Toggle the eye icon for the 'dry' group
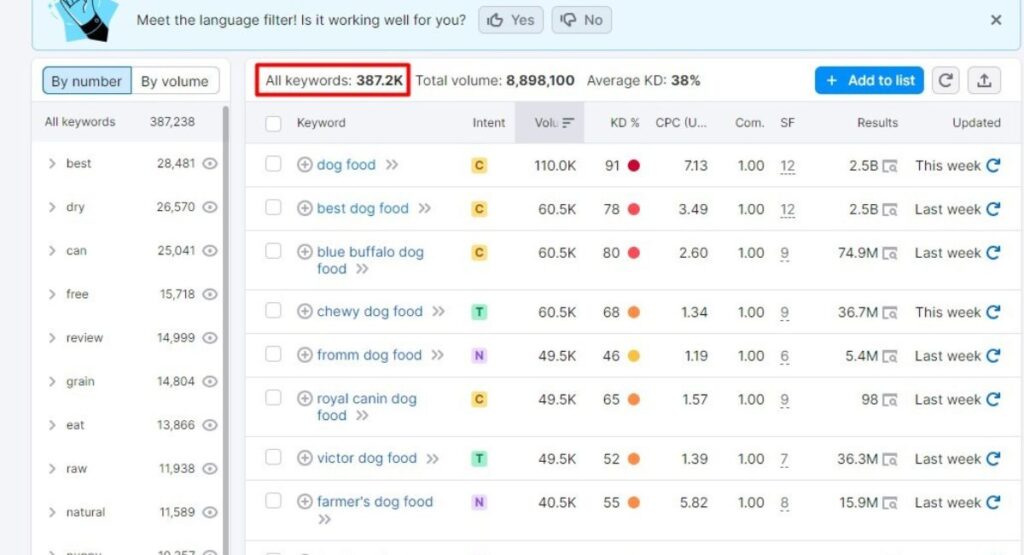Viewport: 1024px width, 555px height. 210,207
